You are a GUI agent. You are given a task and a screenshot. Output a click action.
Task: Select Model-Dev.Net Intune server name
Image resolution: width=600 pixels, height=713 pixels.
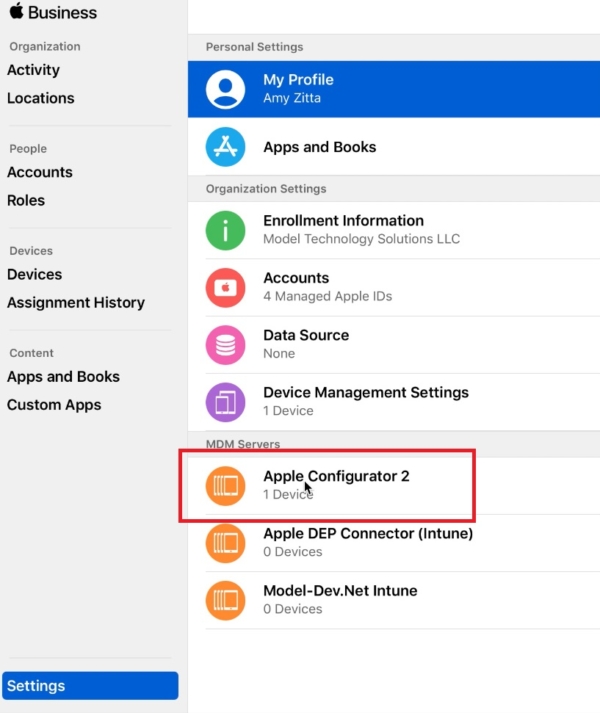(340, 591)
